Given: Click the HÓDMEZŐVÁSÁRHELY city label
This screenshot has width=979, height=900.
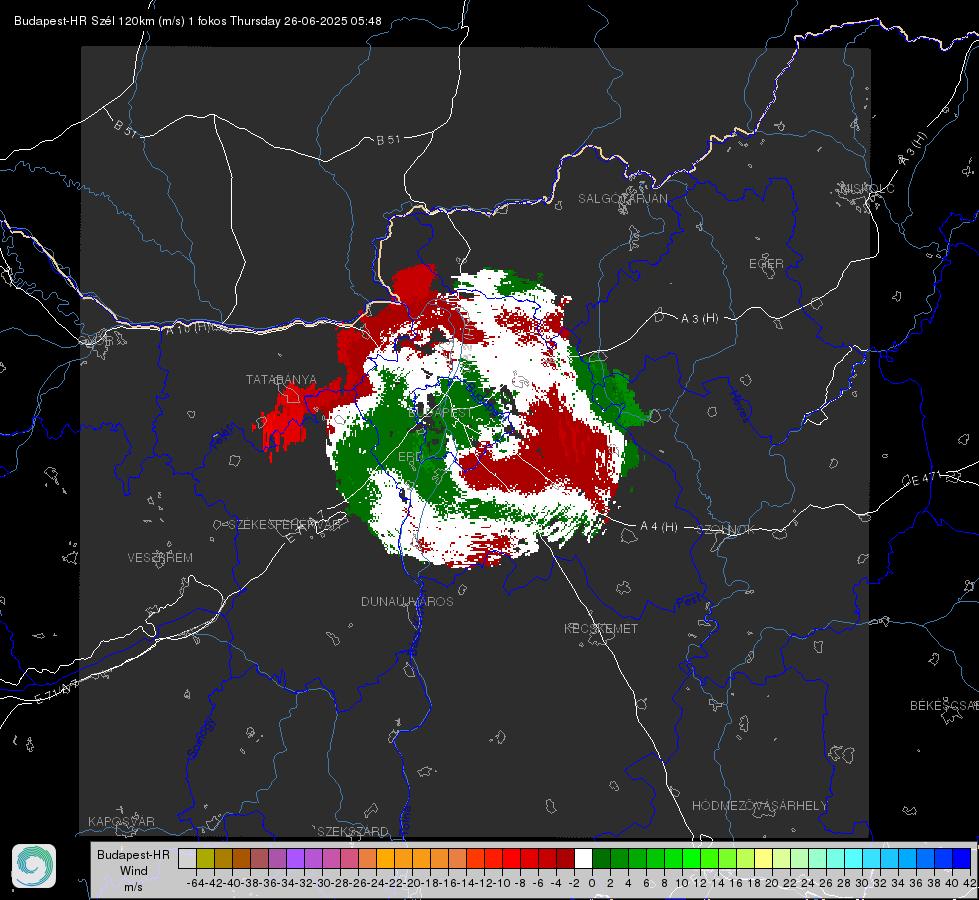Looking at the screenshot, I should pyautogui.click(x=759, y=806).
